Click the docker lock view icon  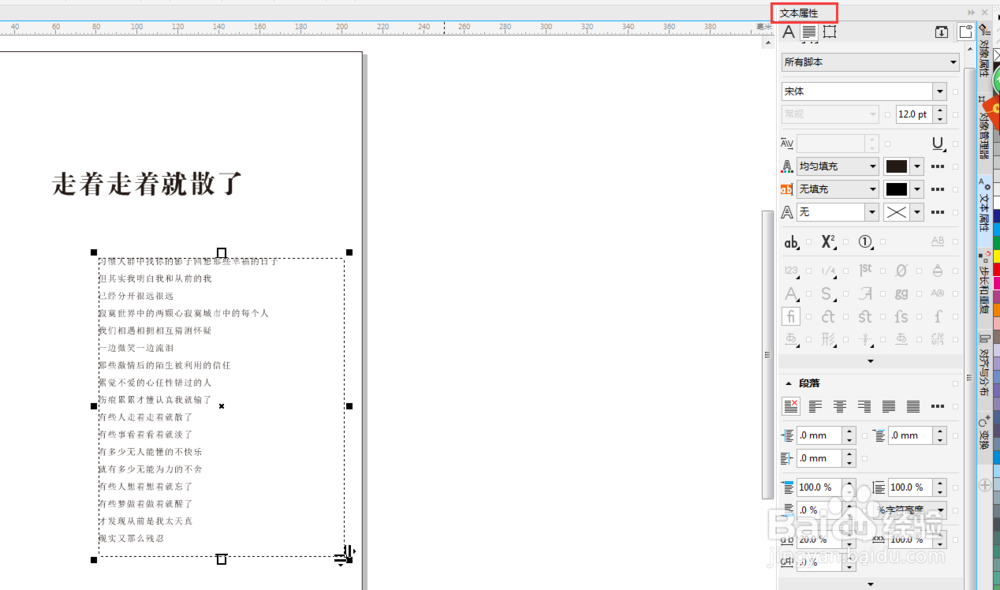966,32
